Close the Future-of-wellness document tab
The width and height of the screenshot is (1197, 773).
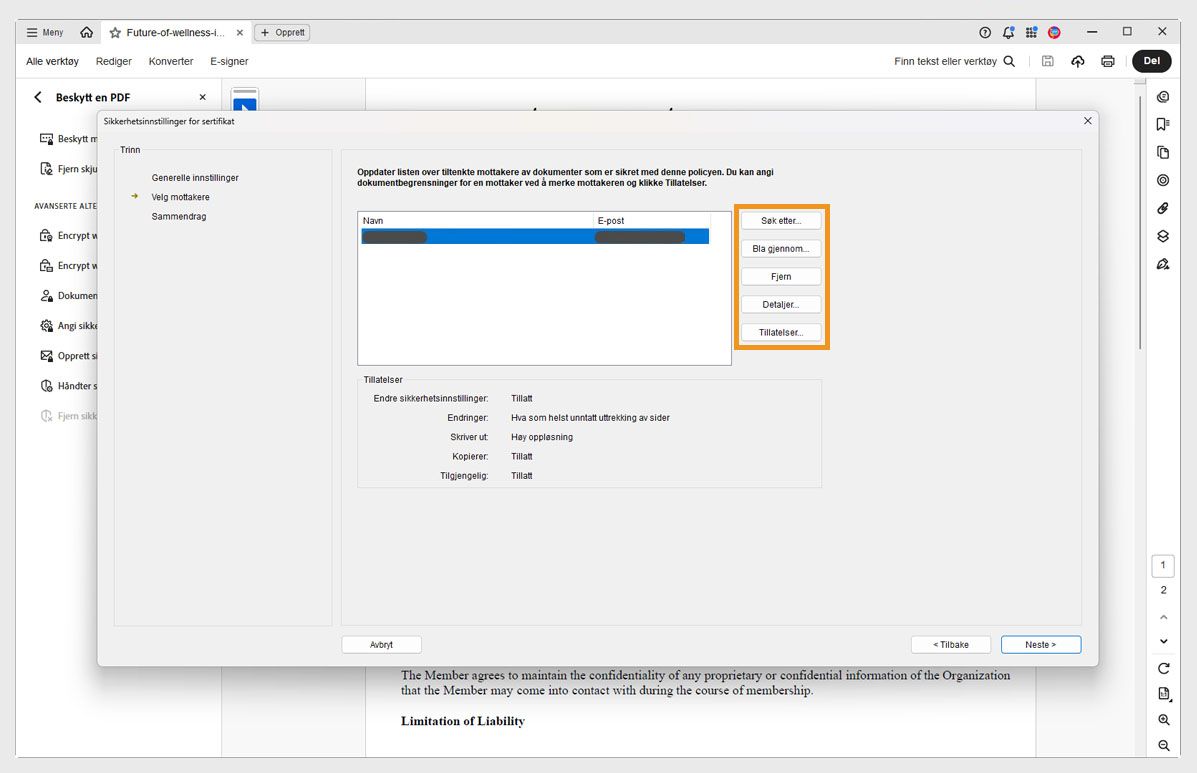pos(240,32)
